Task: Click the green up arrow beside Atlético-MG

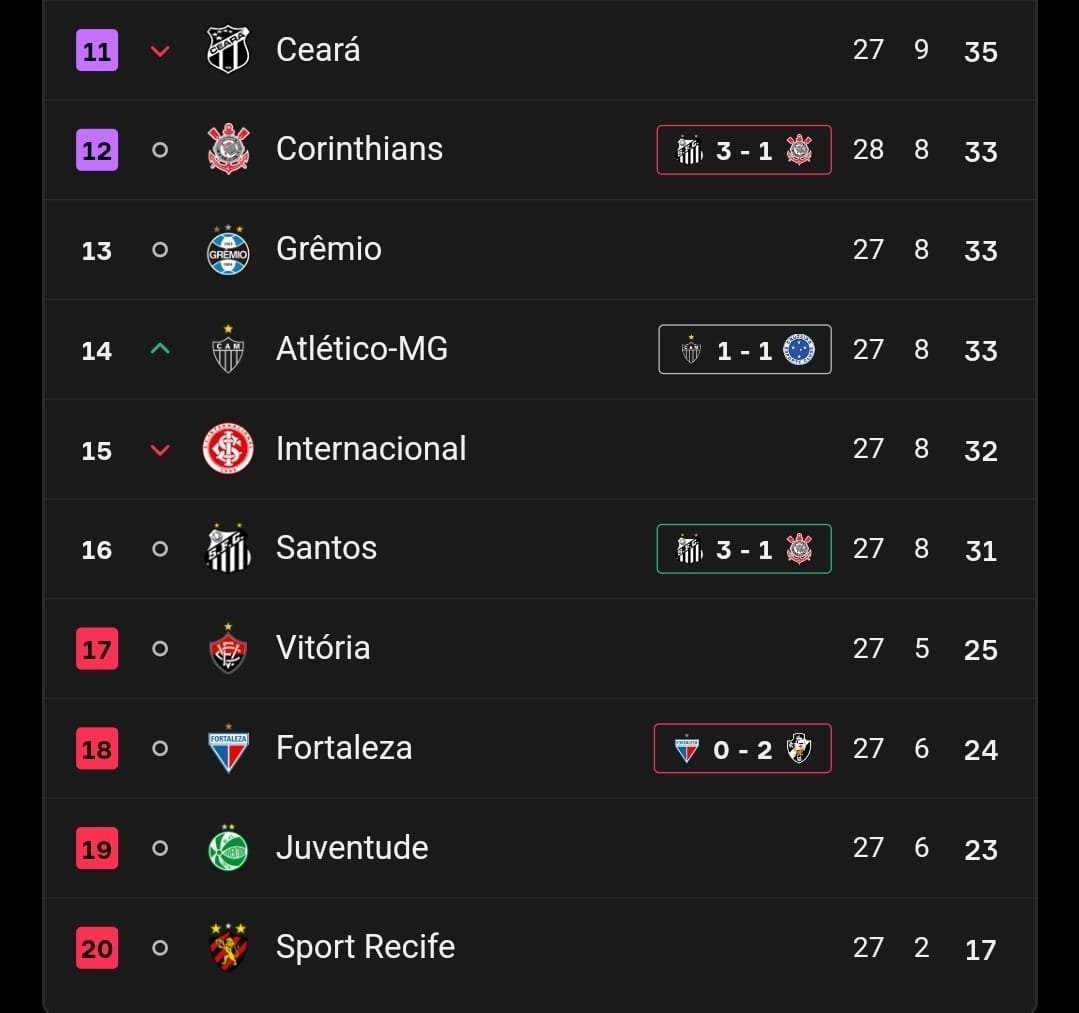Action: coord(160,349)
